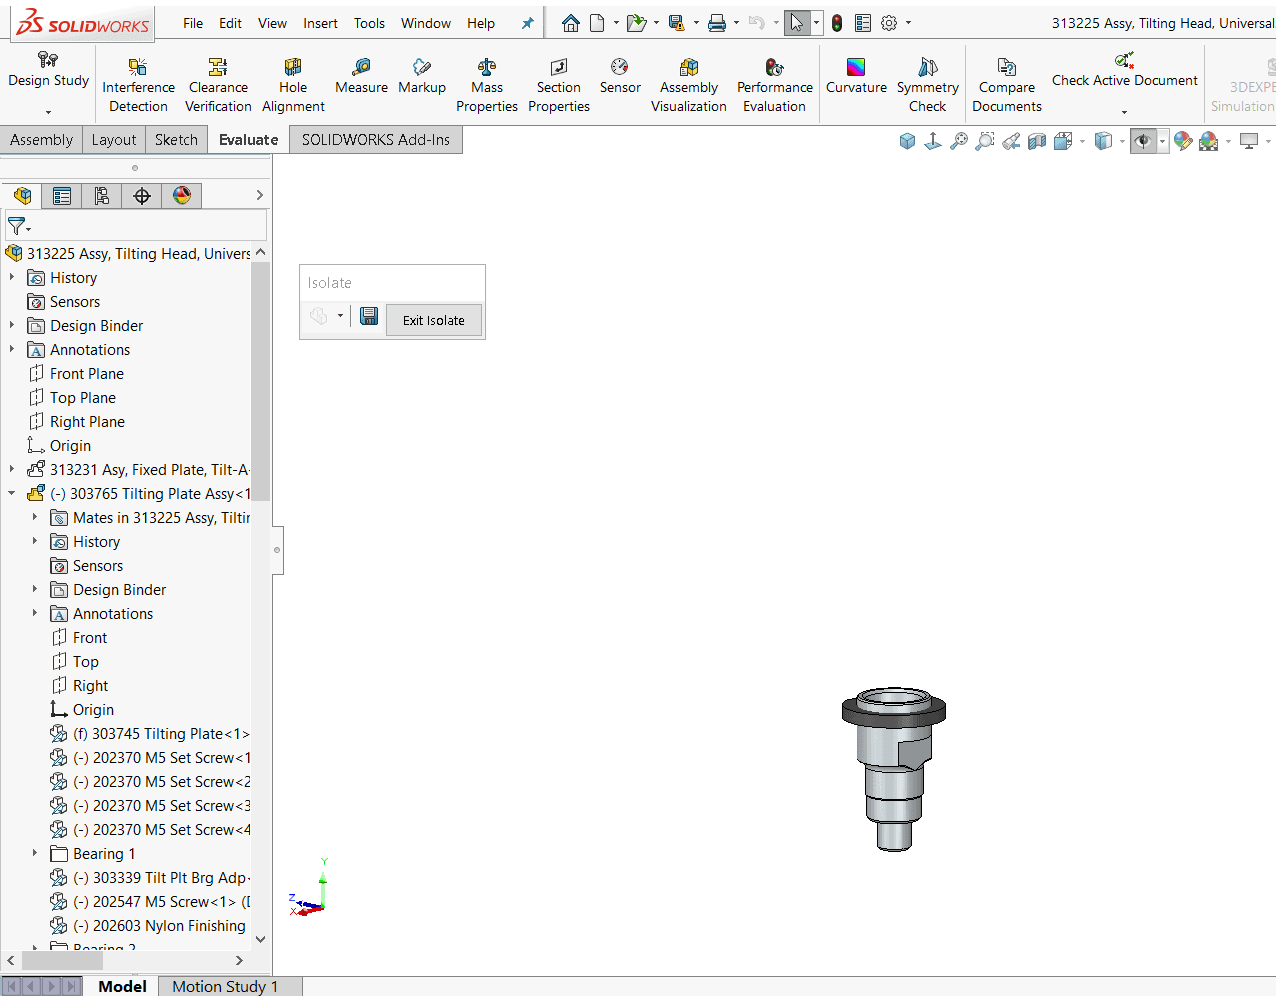Click Edit Appearance color ball icon

[1183, 141]
